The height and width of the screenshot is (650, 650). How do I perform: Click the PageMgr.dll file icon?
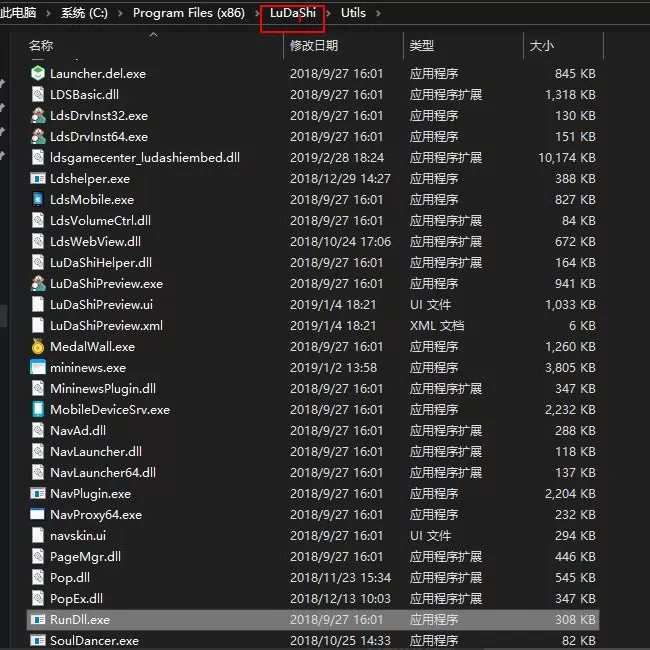click(x=38, y=556)
